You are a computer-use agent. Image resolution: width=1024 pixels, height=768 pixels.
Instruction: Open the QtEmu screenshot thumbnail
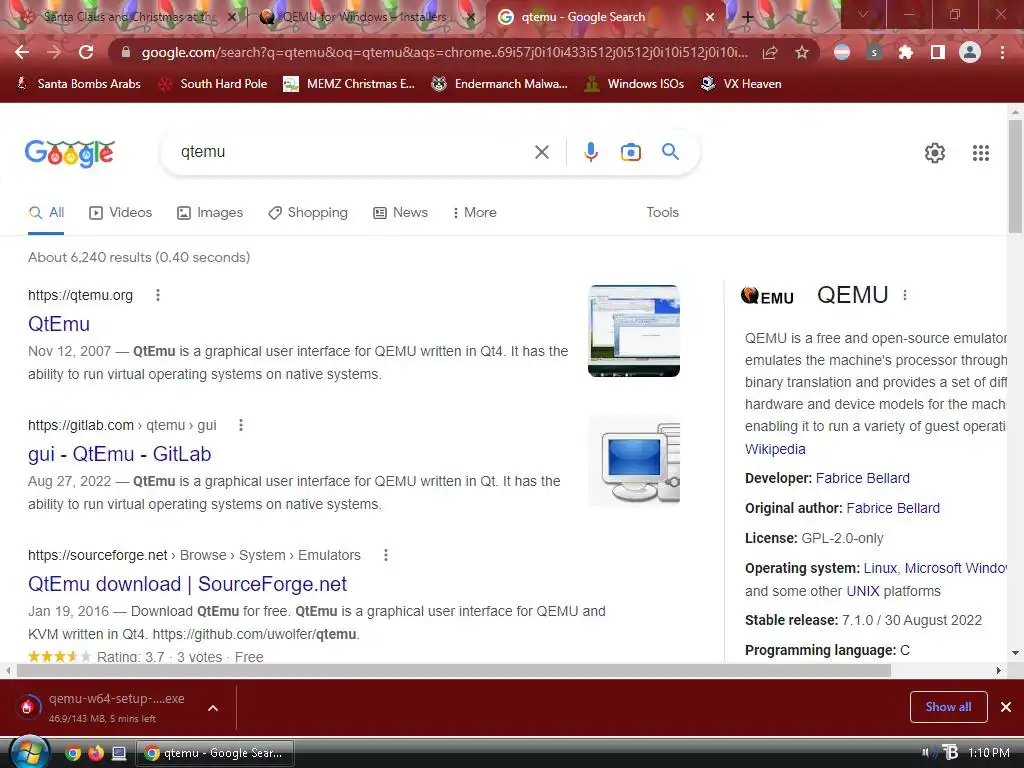tap(633, 331)
